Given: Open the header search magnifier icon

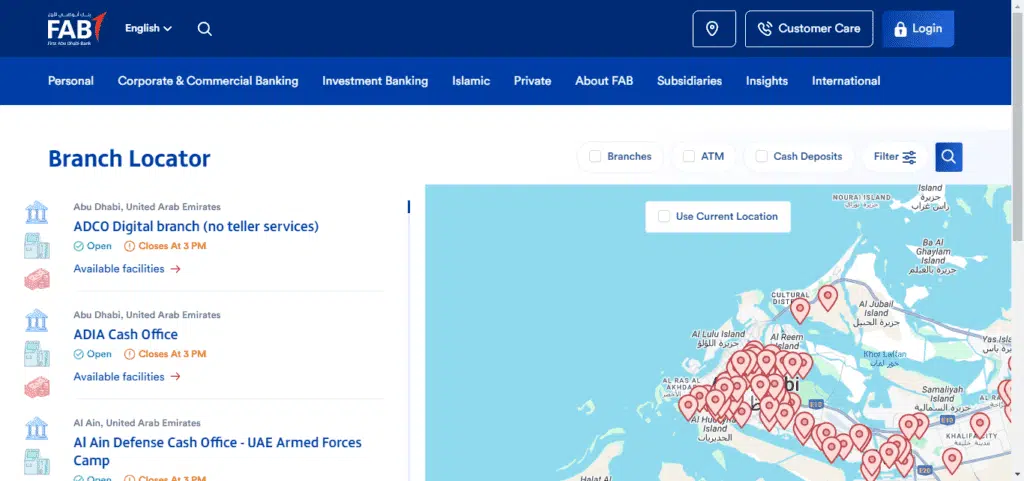Looking at the screenshot, I should [204, 29].
